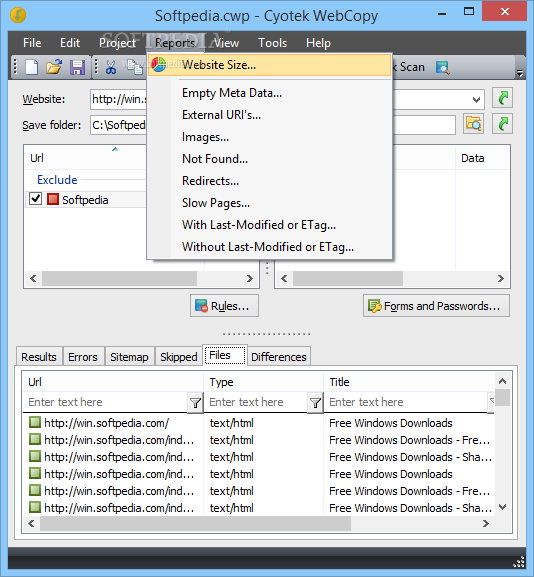Open the Tools menu
534x577 pixels.
click(x=272, y=43)
